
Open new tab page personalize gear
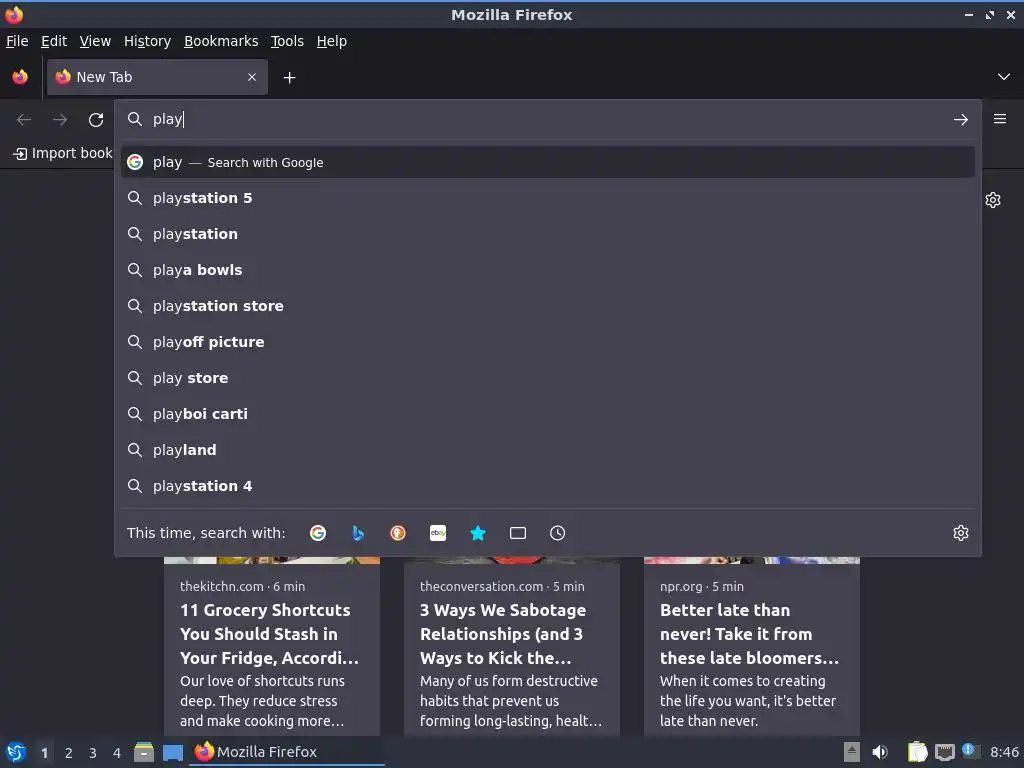[993, 200]
